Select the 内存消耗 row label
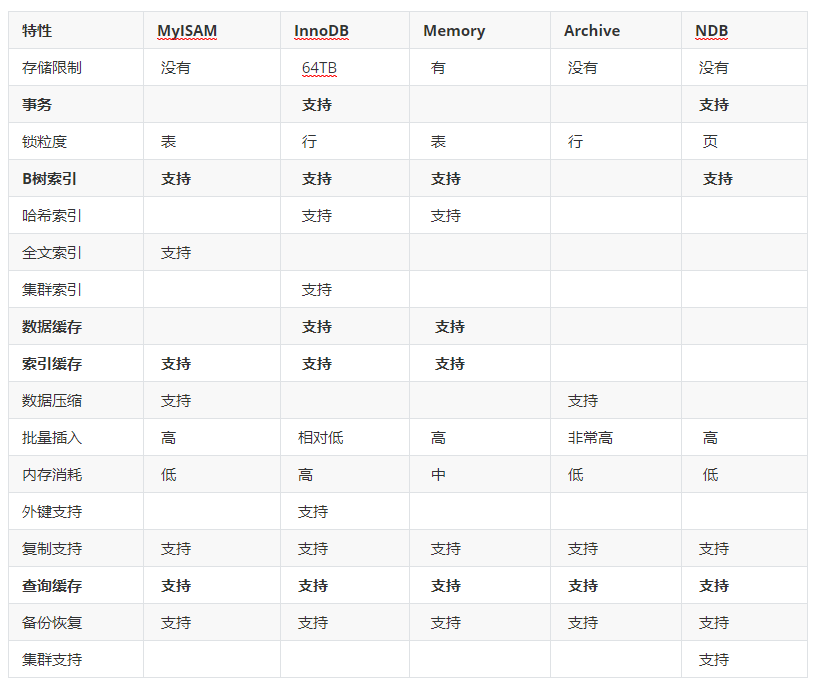 tap(52, 475)
